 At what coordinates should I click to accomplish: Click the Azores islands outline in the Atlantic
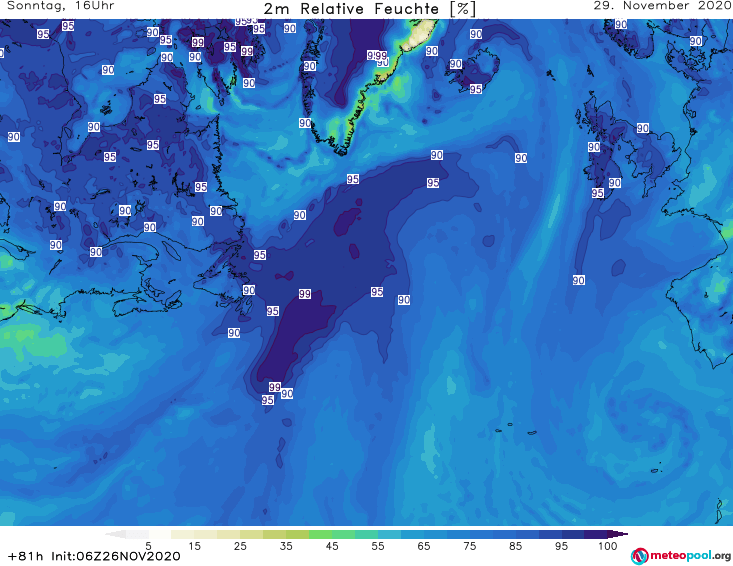517,429
